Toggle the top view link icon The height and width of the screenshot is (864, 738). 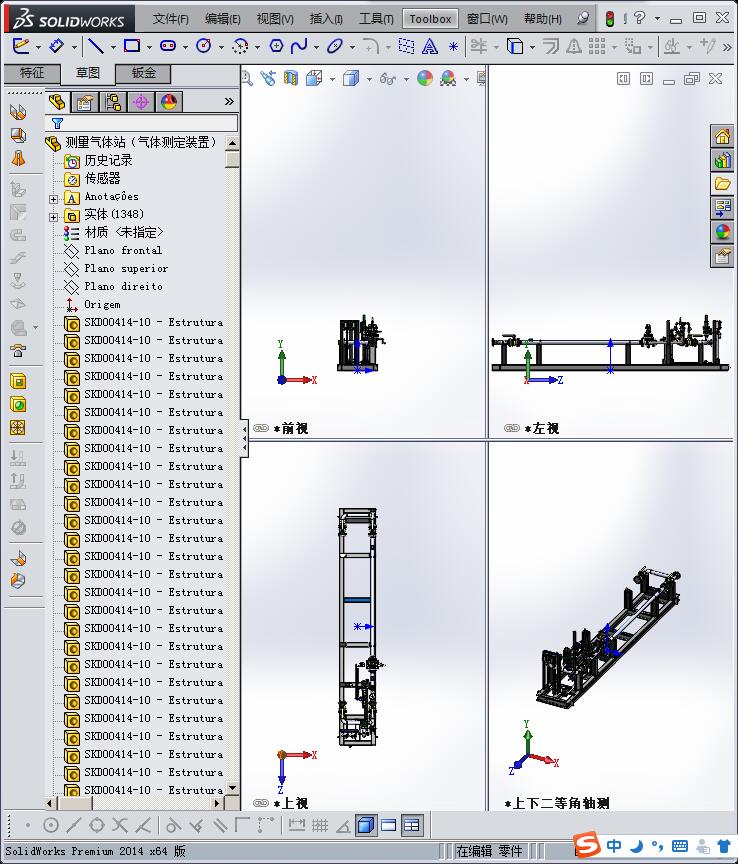(x=261, y=803)
